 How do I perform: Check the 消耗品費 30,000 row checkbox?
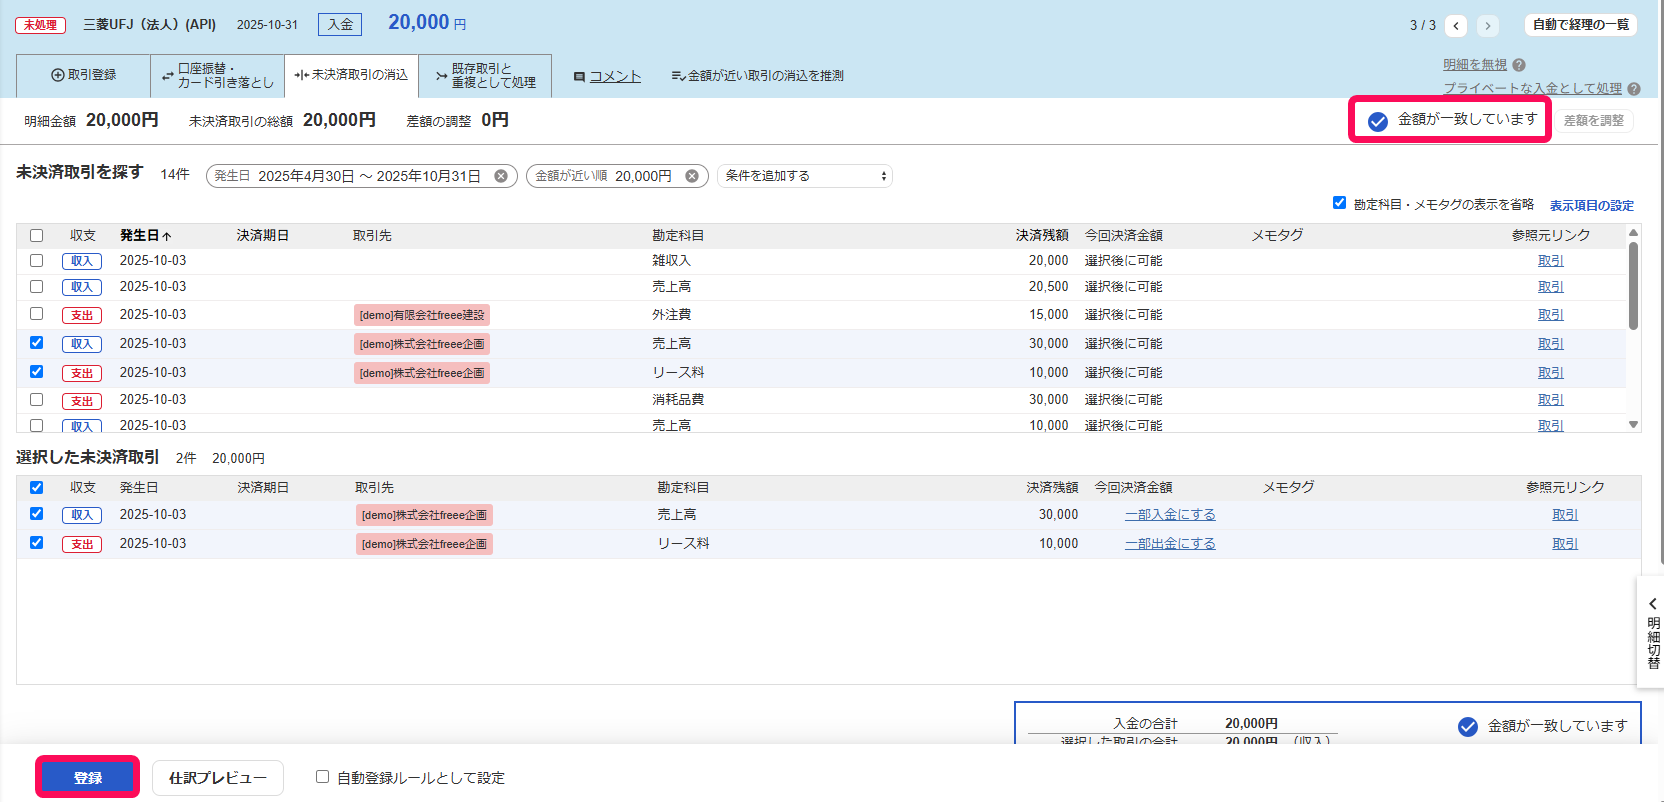click(37, 399)
